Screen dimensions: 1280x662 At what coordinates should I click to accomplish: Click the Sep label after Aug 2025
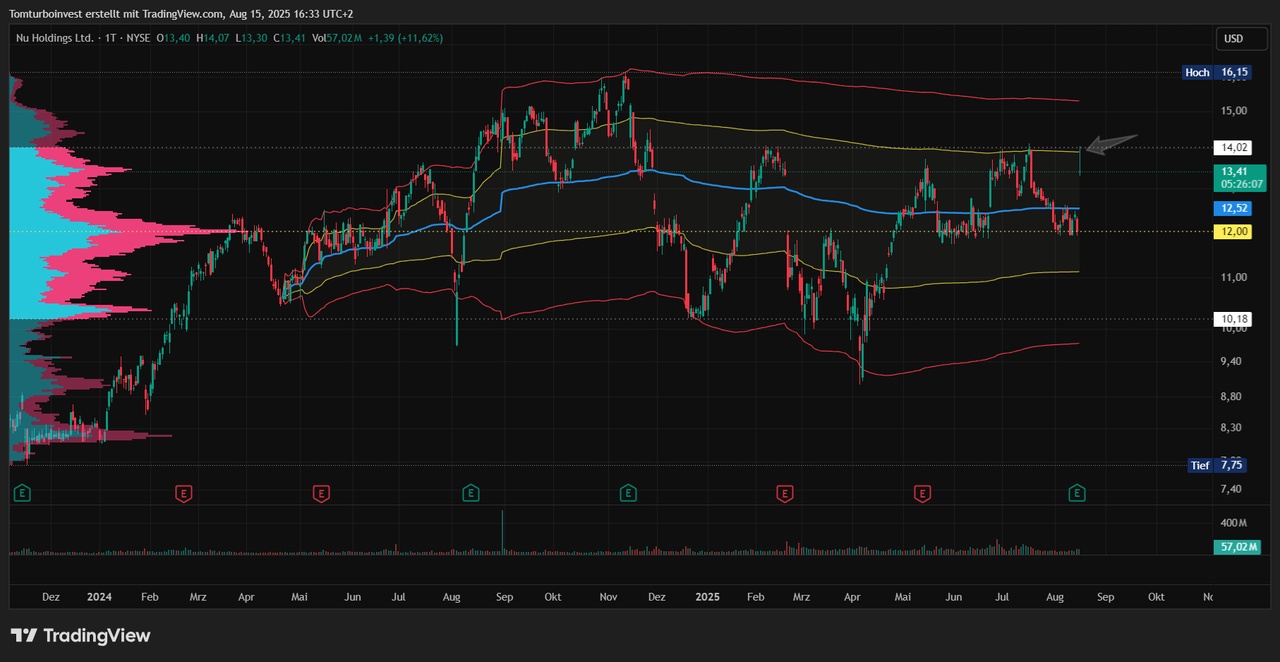(x=1105, y=597)
